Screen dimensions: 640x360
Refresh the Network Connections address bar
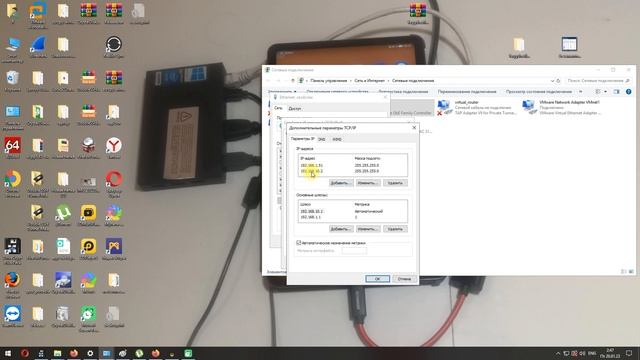pos(558,81)
